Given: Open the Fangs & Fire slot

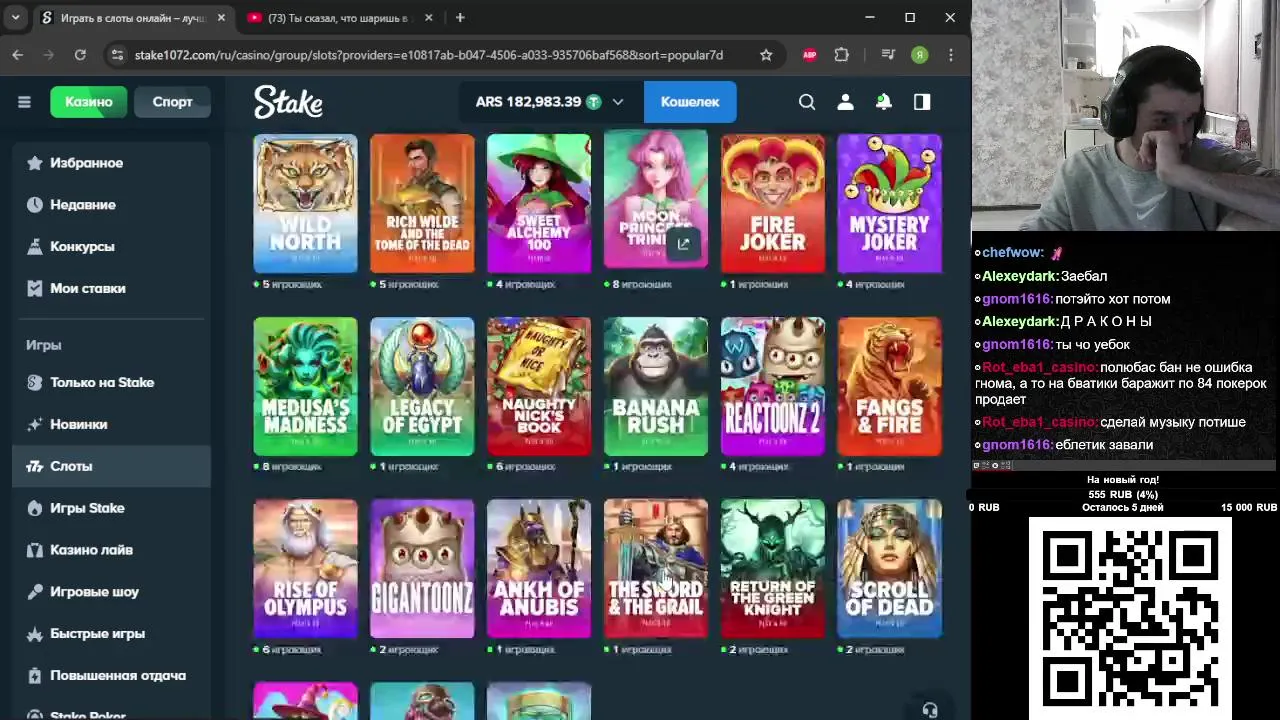Looking at the screenshot, I should (x=889, y=387).
